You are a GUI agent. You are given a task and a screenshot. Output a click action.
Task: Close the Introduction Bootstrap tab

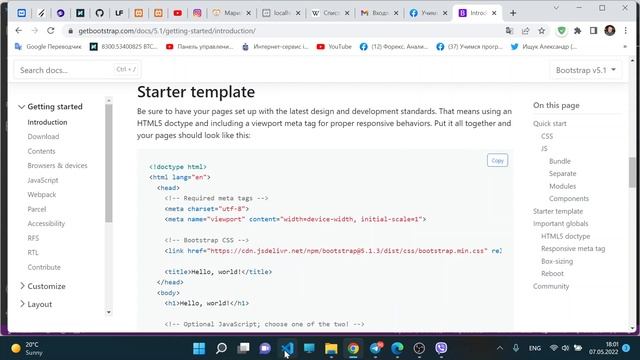point(494,13)
